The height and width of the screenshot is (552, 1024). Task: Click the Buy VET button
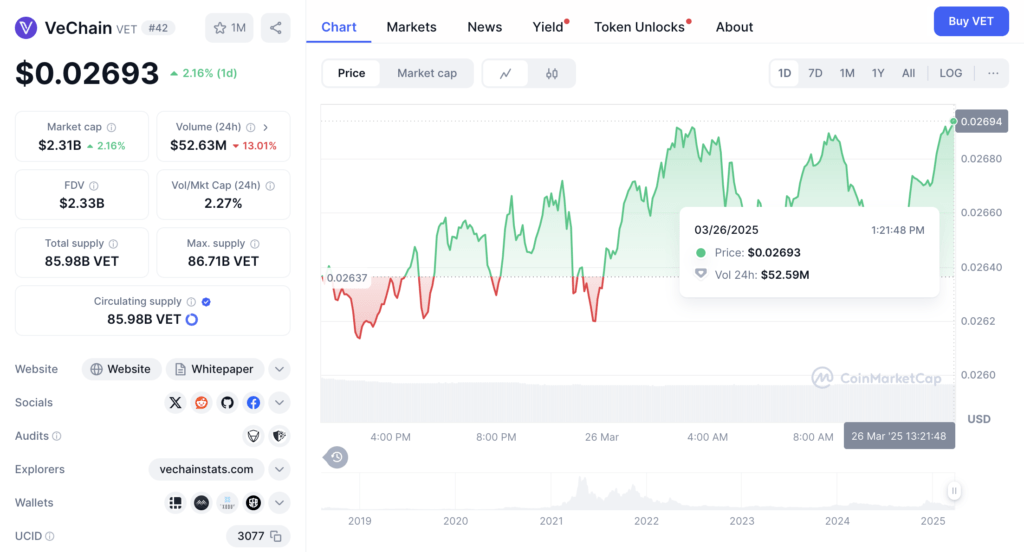pos(970,21)
